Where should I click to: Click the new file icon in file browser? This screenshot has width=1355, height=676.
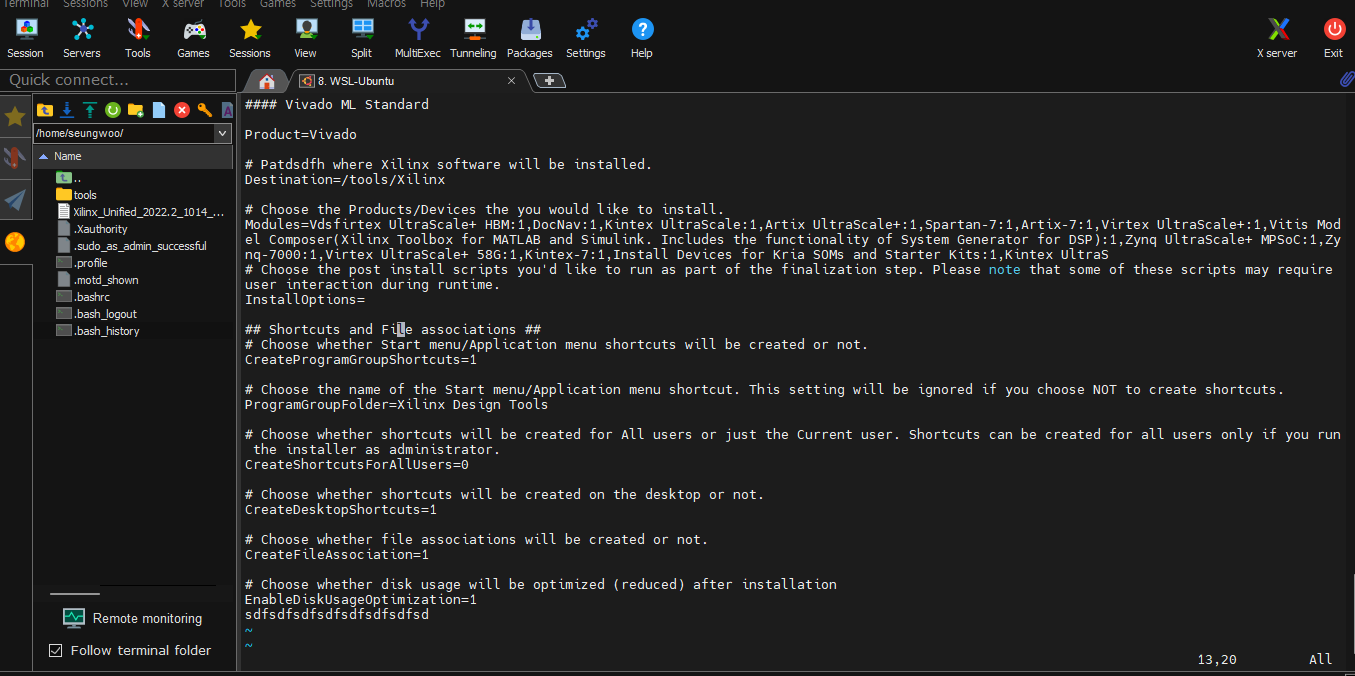coord(159,110)
